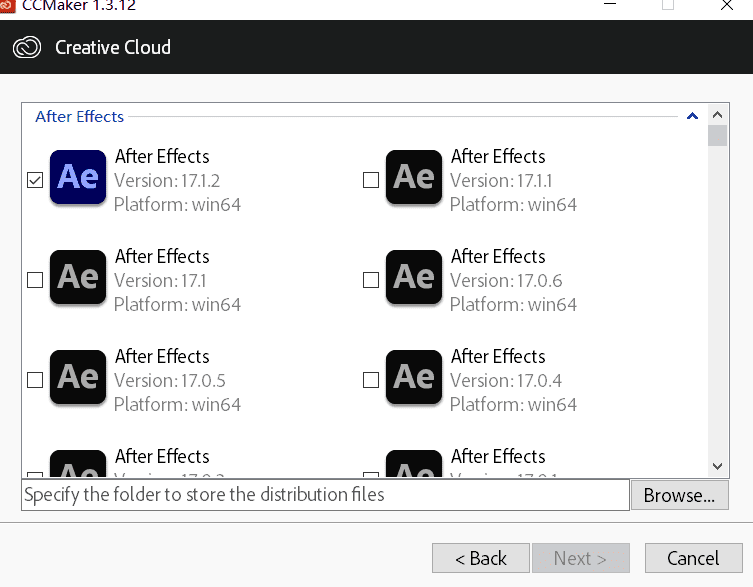Click Creative Cloud header title text
Image resolution: width=753 pixels, height=587 pixels.
[x=113, y=48]
